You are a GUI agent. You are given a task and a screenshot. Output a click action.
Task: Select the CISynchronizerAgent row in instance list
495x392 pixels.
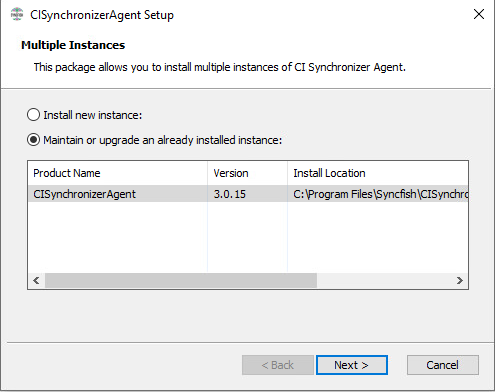click(248, 194)
